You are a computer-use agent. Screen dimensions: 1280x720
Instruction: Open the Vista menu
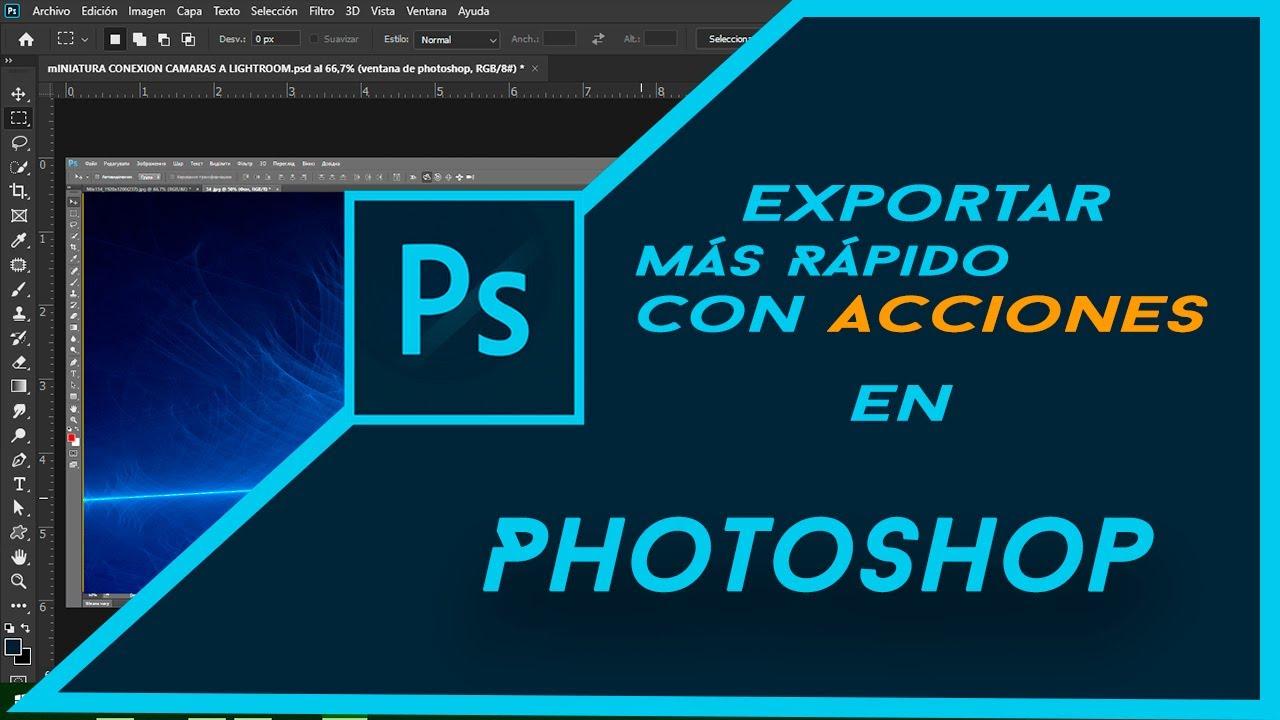tap(383, 11)
